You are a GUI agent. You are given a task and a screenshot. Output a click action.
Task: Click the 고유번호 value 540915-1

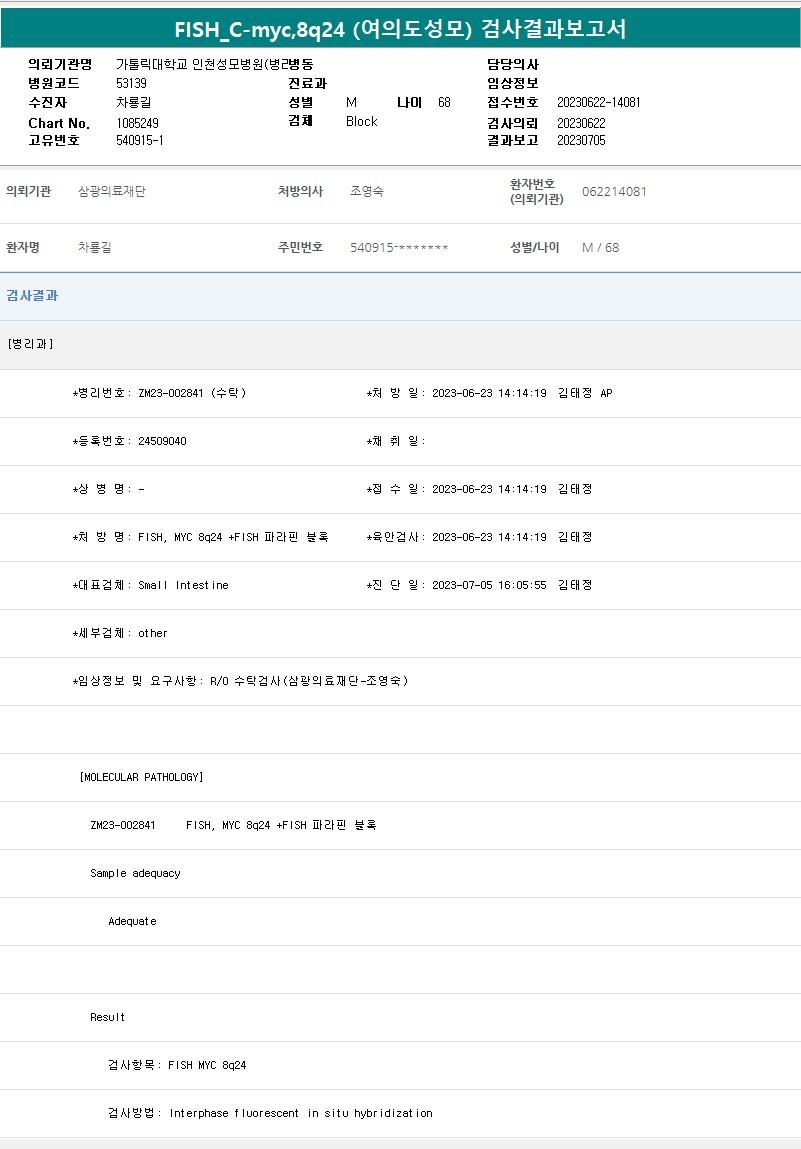coord(139,141)
